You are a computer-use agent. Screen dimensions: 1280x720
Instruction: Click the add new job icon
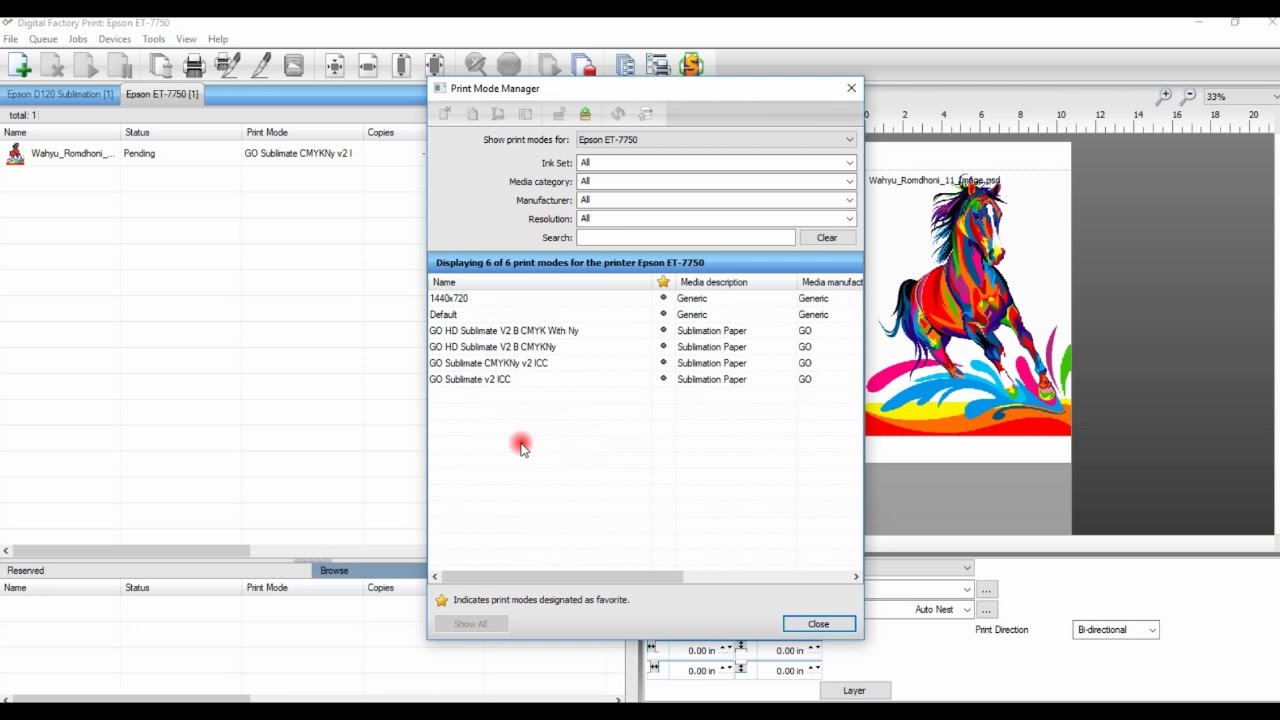point(19,66)
